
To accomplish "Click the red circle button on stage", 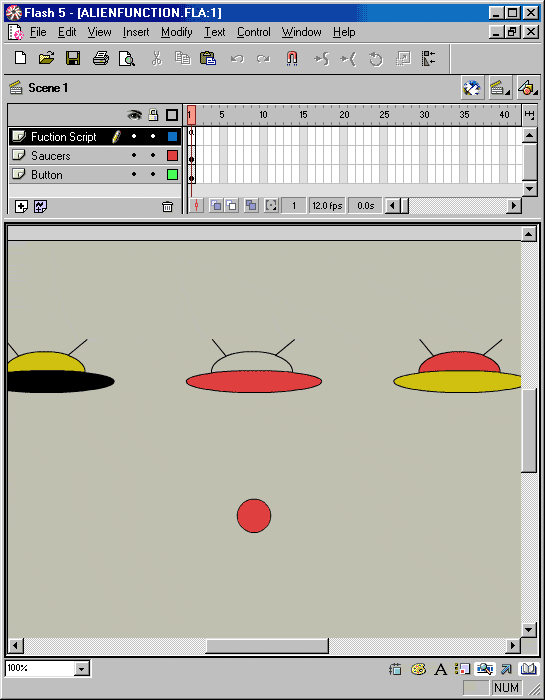I will coord(254,516).
